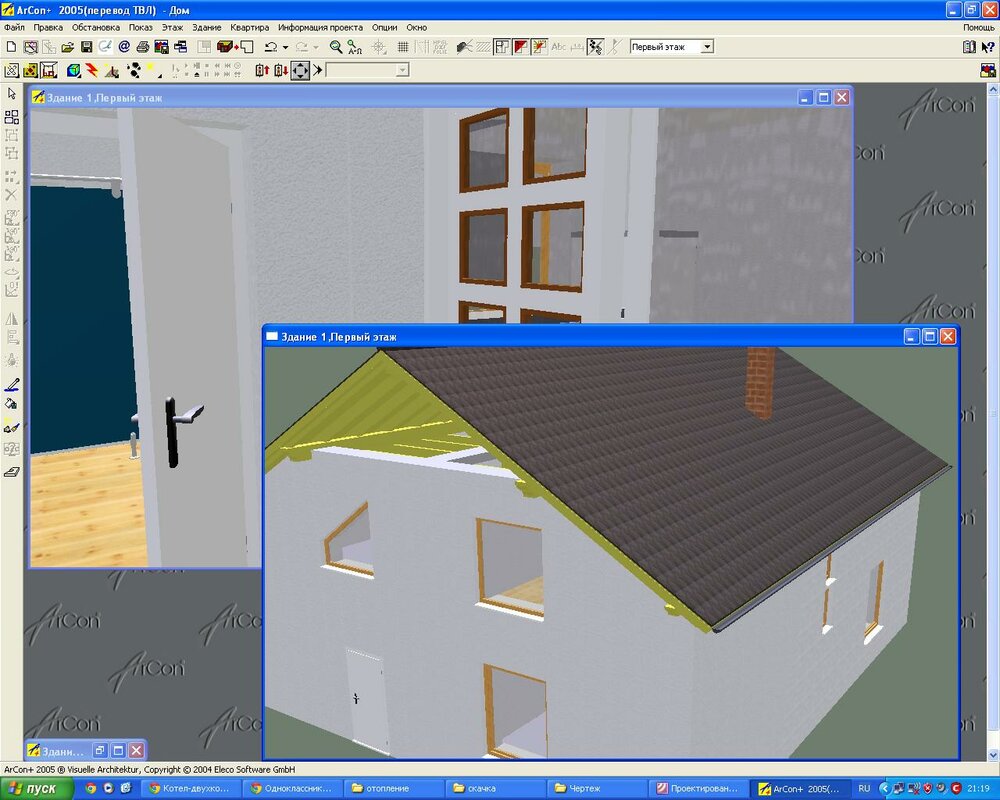Viewport: 1000px width, 800px height.
Task: Toggle the red triangle roof display button
Action: point(520,47)
